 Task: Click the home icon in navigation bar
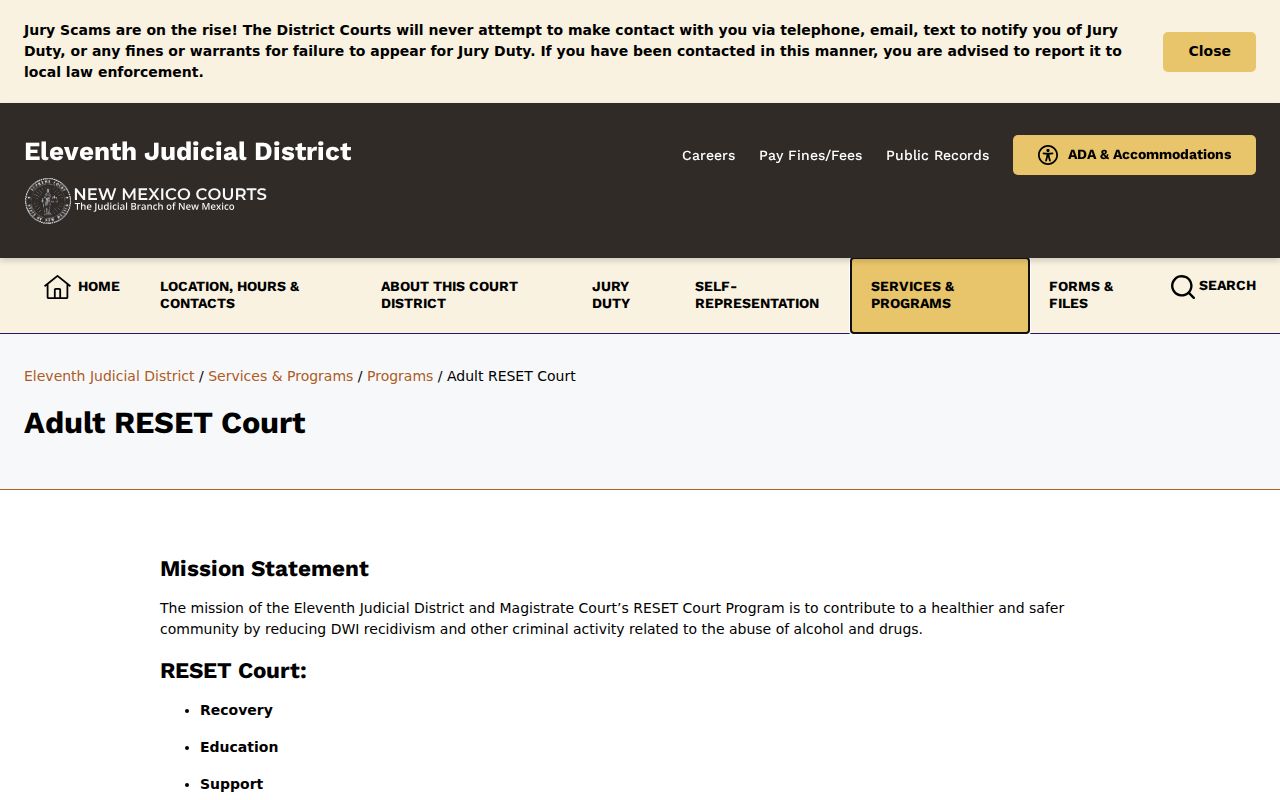click(58, 287)
